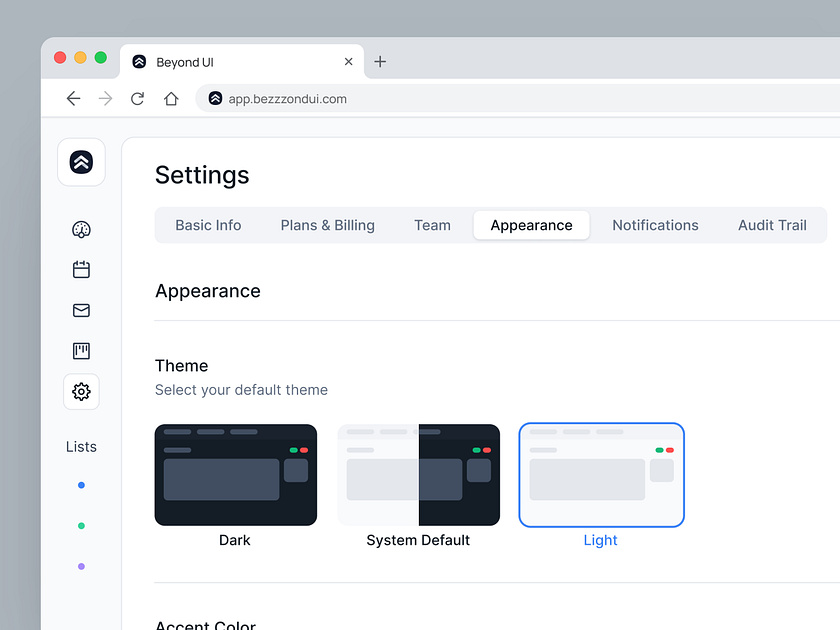
Task: Click the macOS red close window button
Action: [60, 58]
